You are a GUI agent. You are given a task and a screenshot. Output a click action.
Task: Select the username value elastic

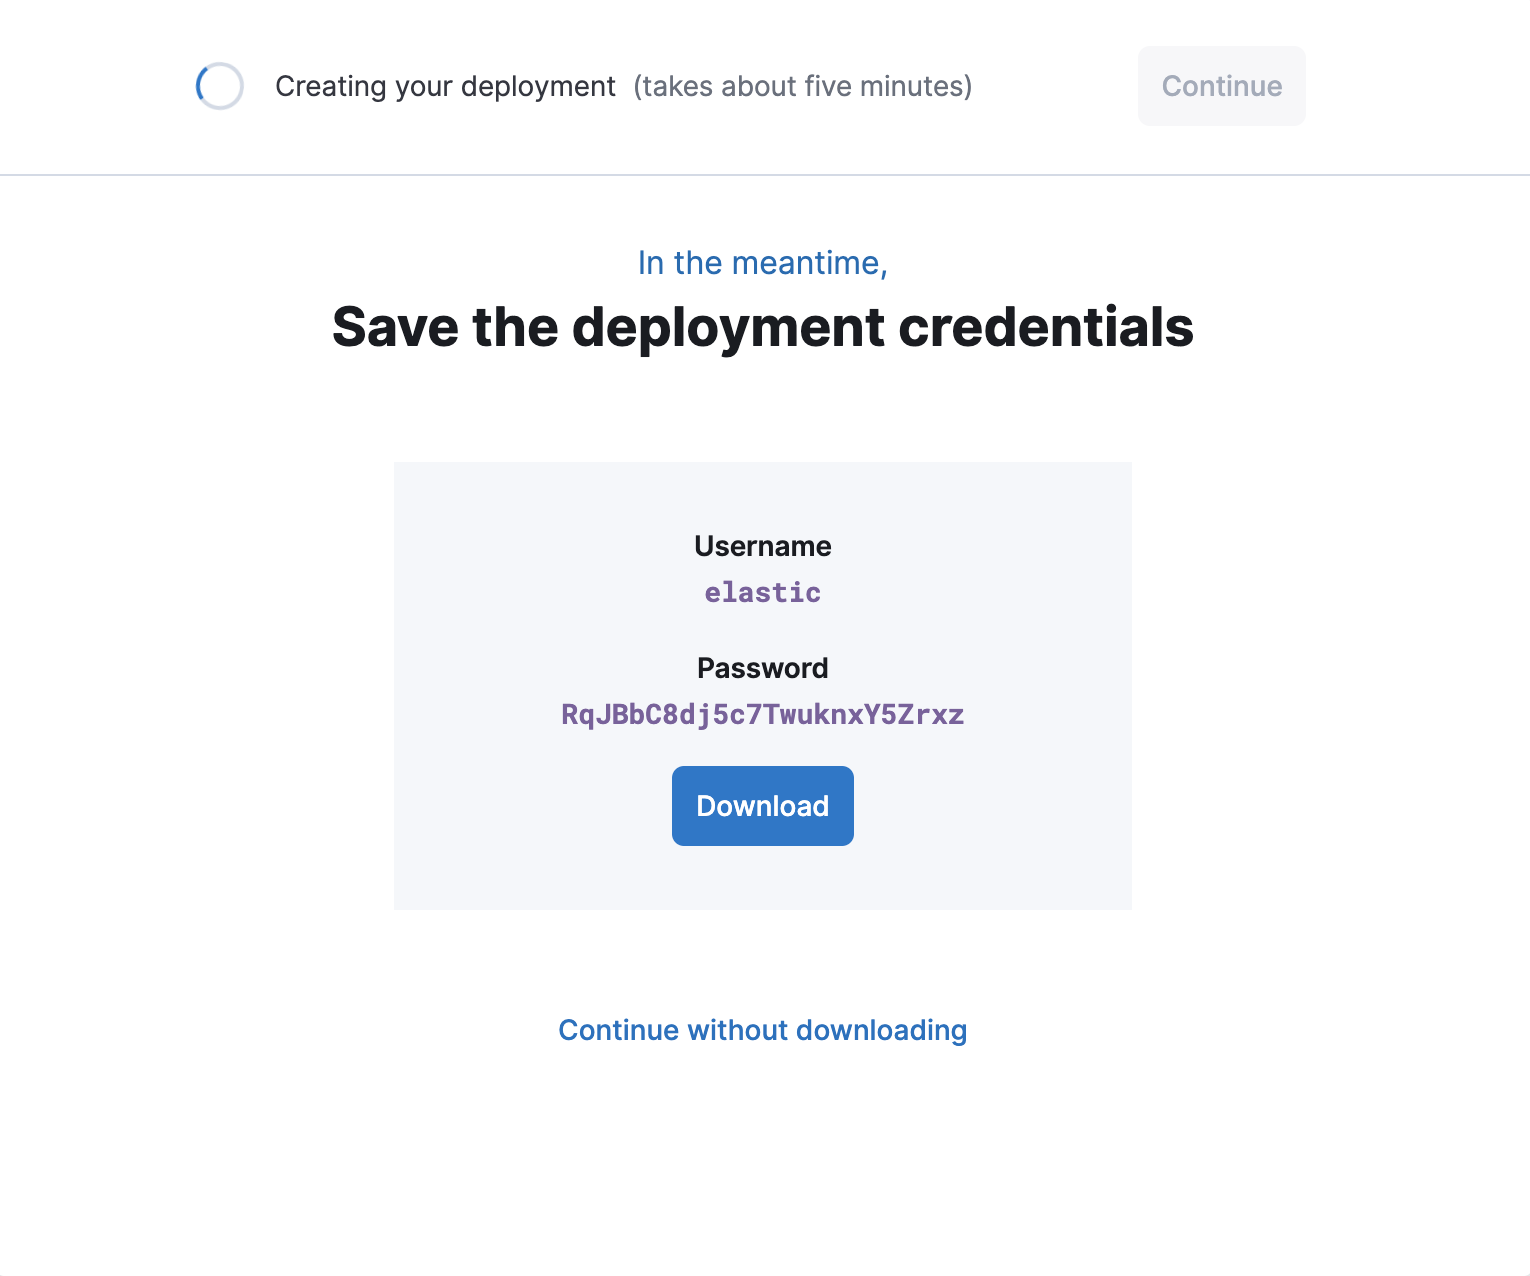[x=762, y=593]
